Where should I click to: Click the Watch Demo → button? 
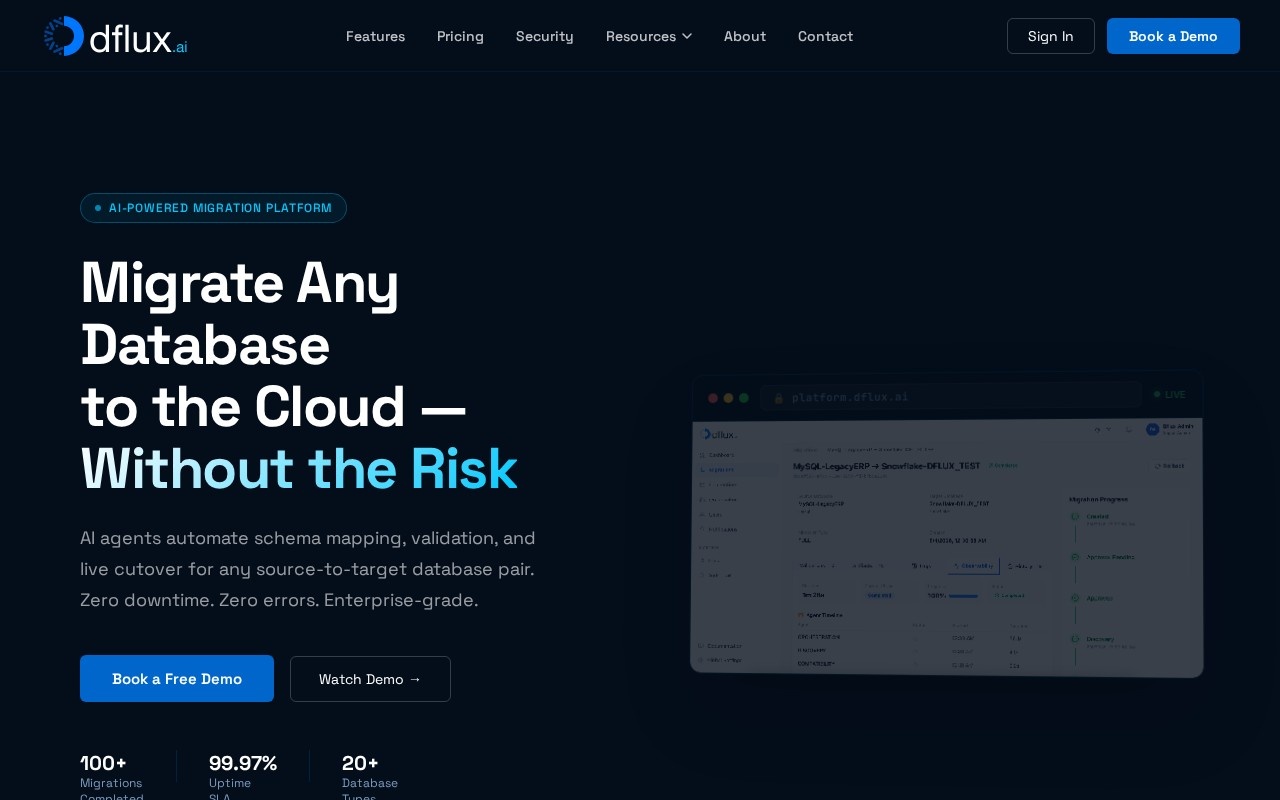coord(370,679)
